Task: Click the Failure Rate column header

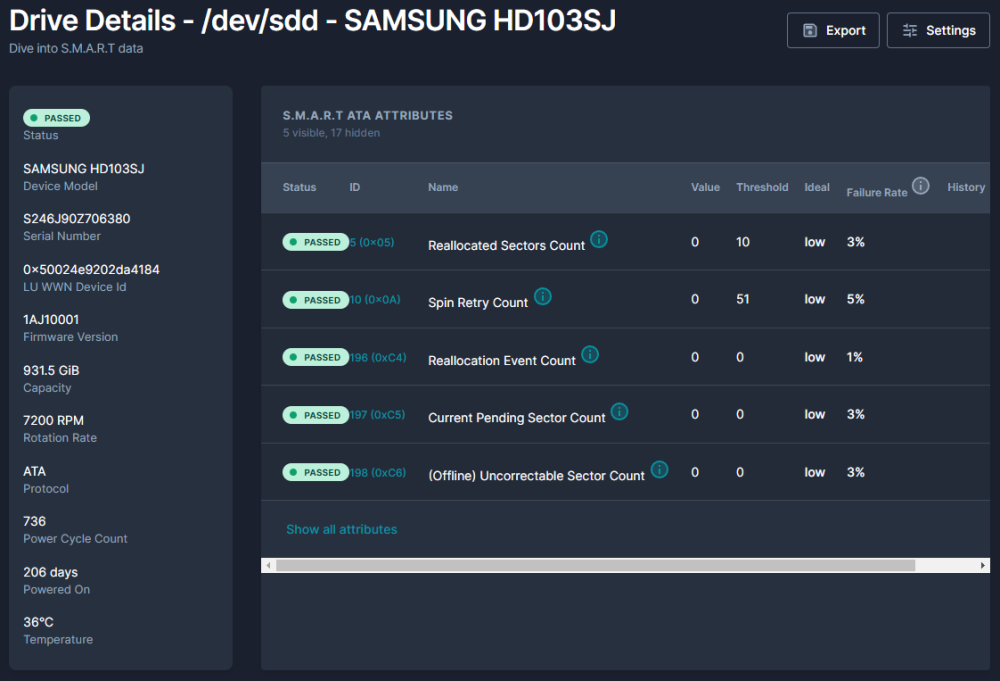Action: (877, 193)
